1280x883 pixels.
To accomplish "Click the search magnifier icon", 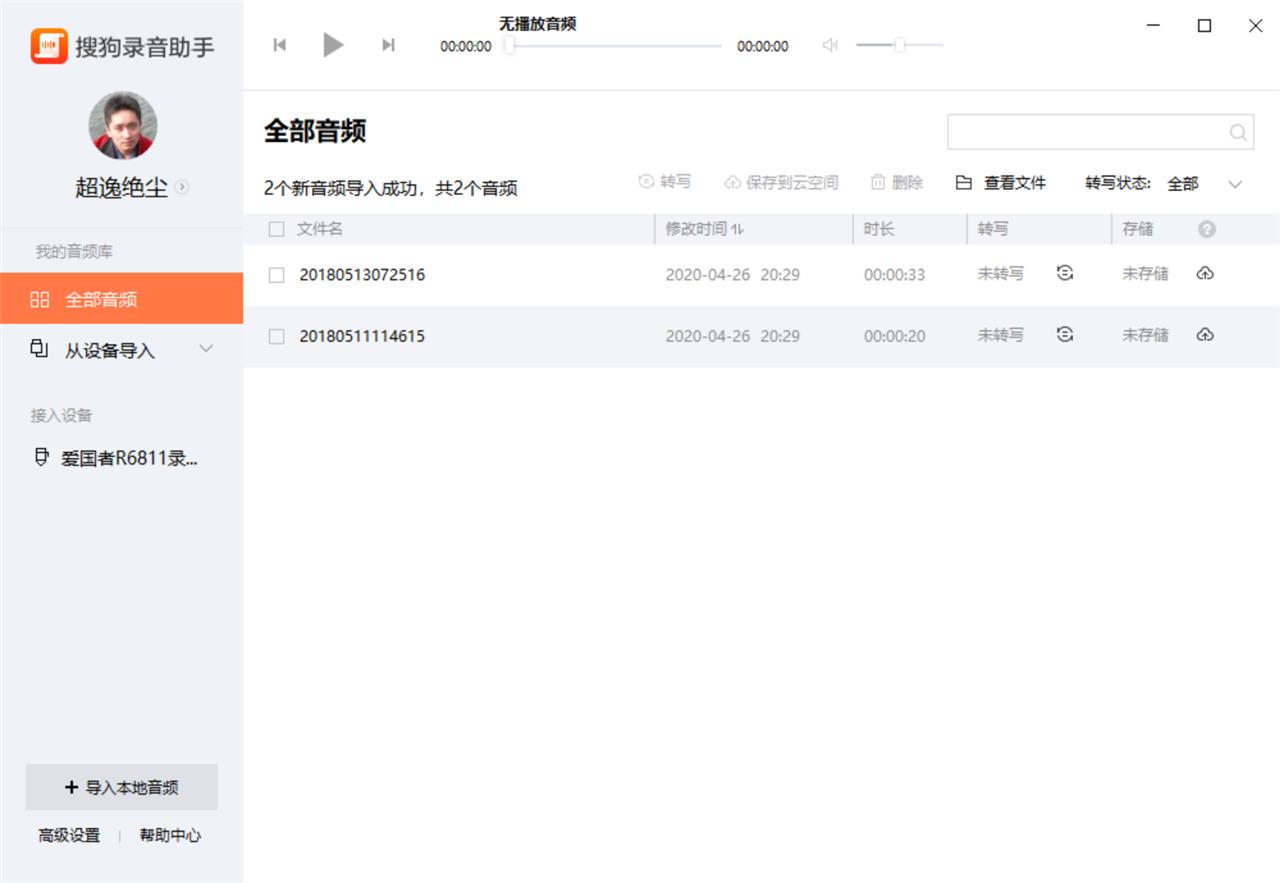I will tap(1236, 131).
